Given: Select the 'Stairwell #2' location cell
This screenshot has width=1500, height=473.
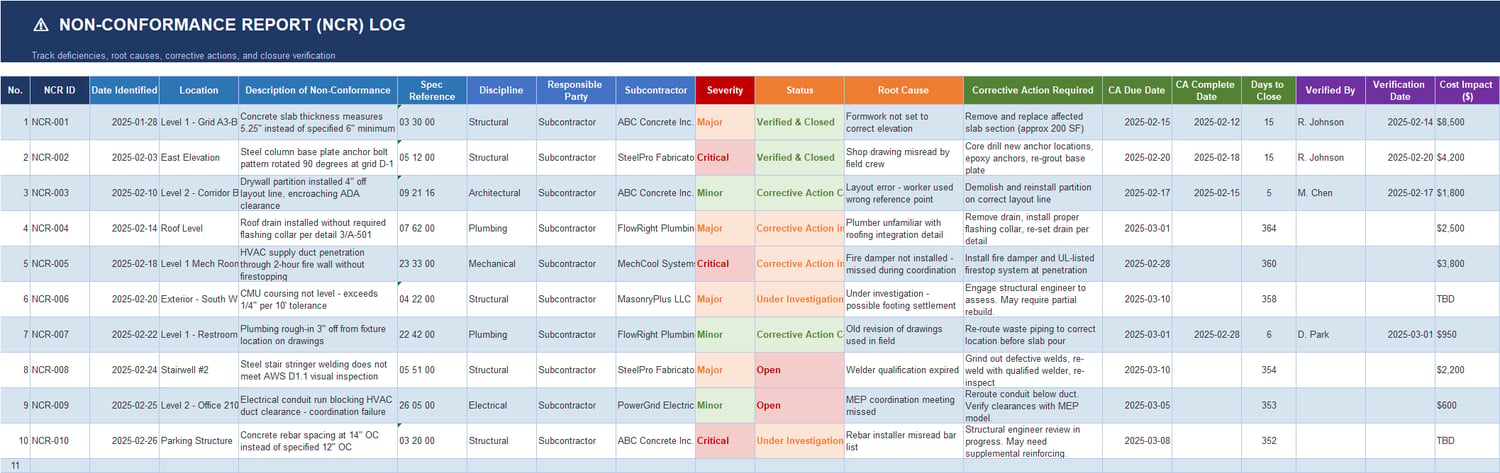Looking at the screenshot, I should click(x=199, y=370).
